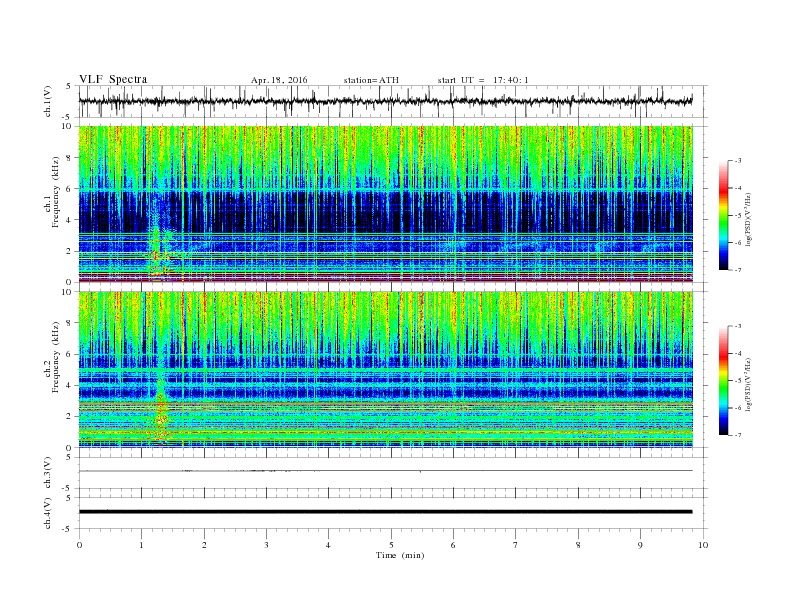Click the "ch.1(V)" waveform axis label
The width and height of the screenshot is (792, 612).
[48, 101]
